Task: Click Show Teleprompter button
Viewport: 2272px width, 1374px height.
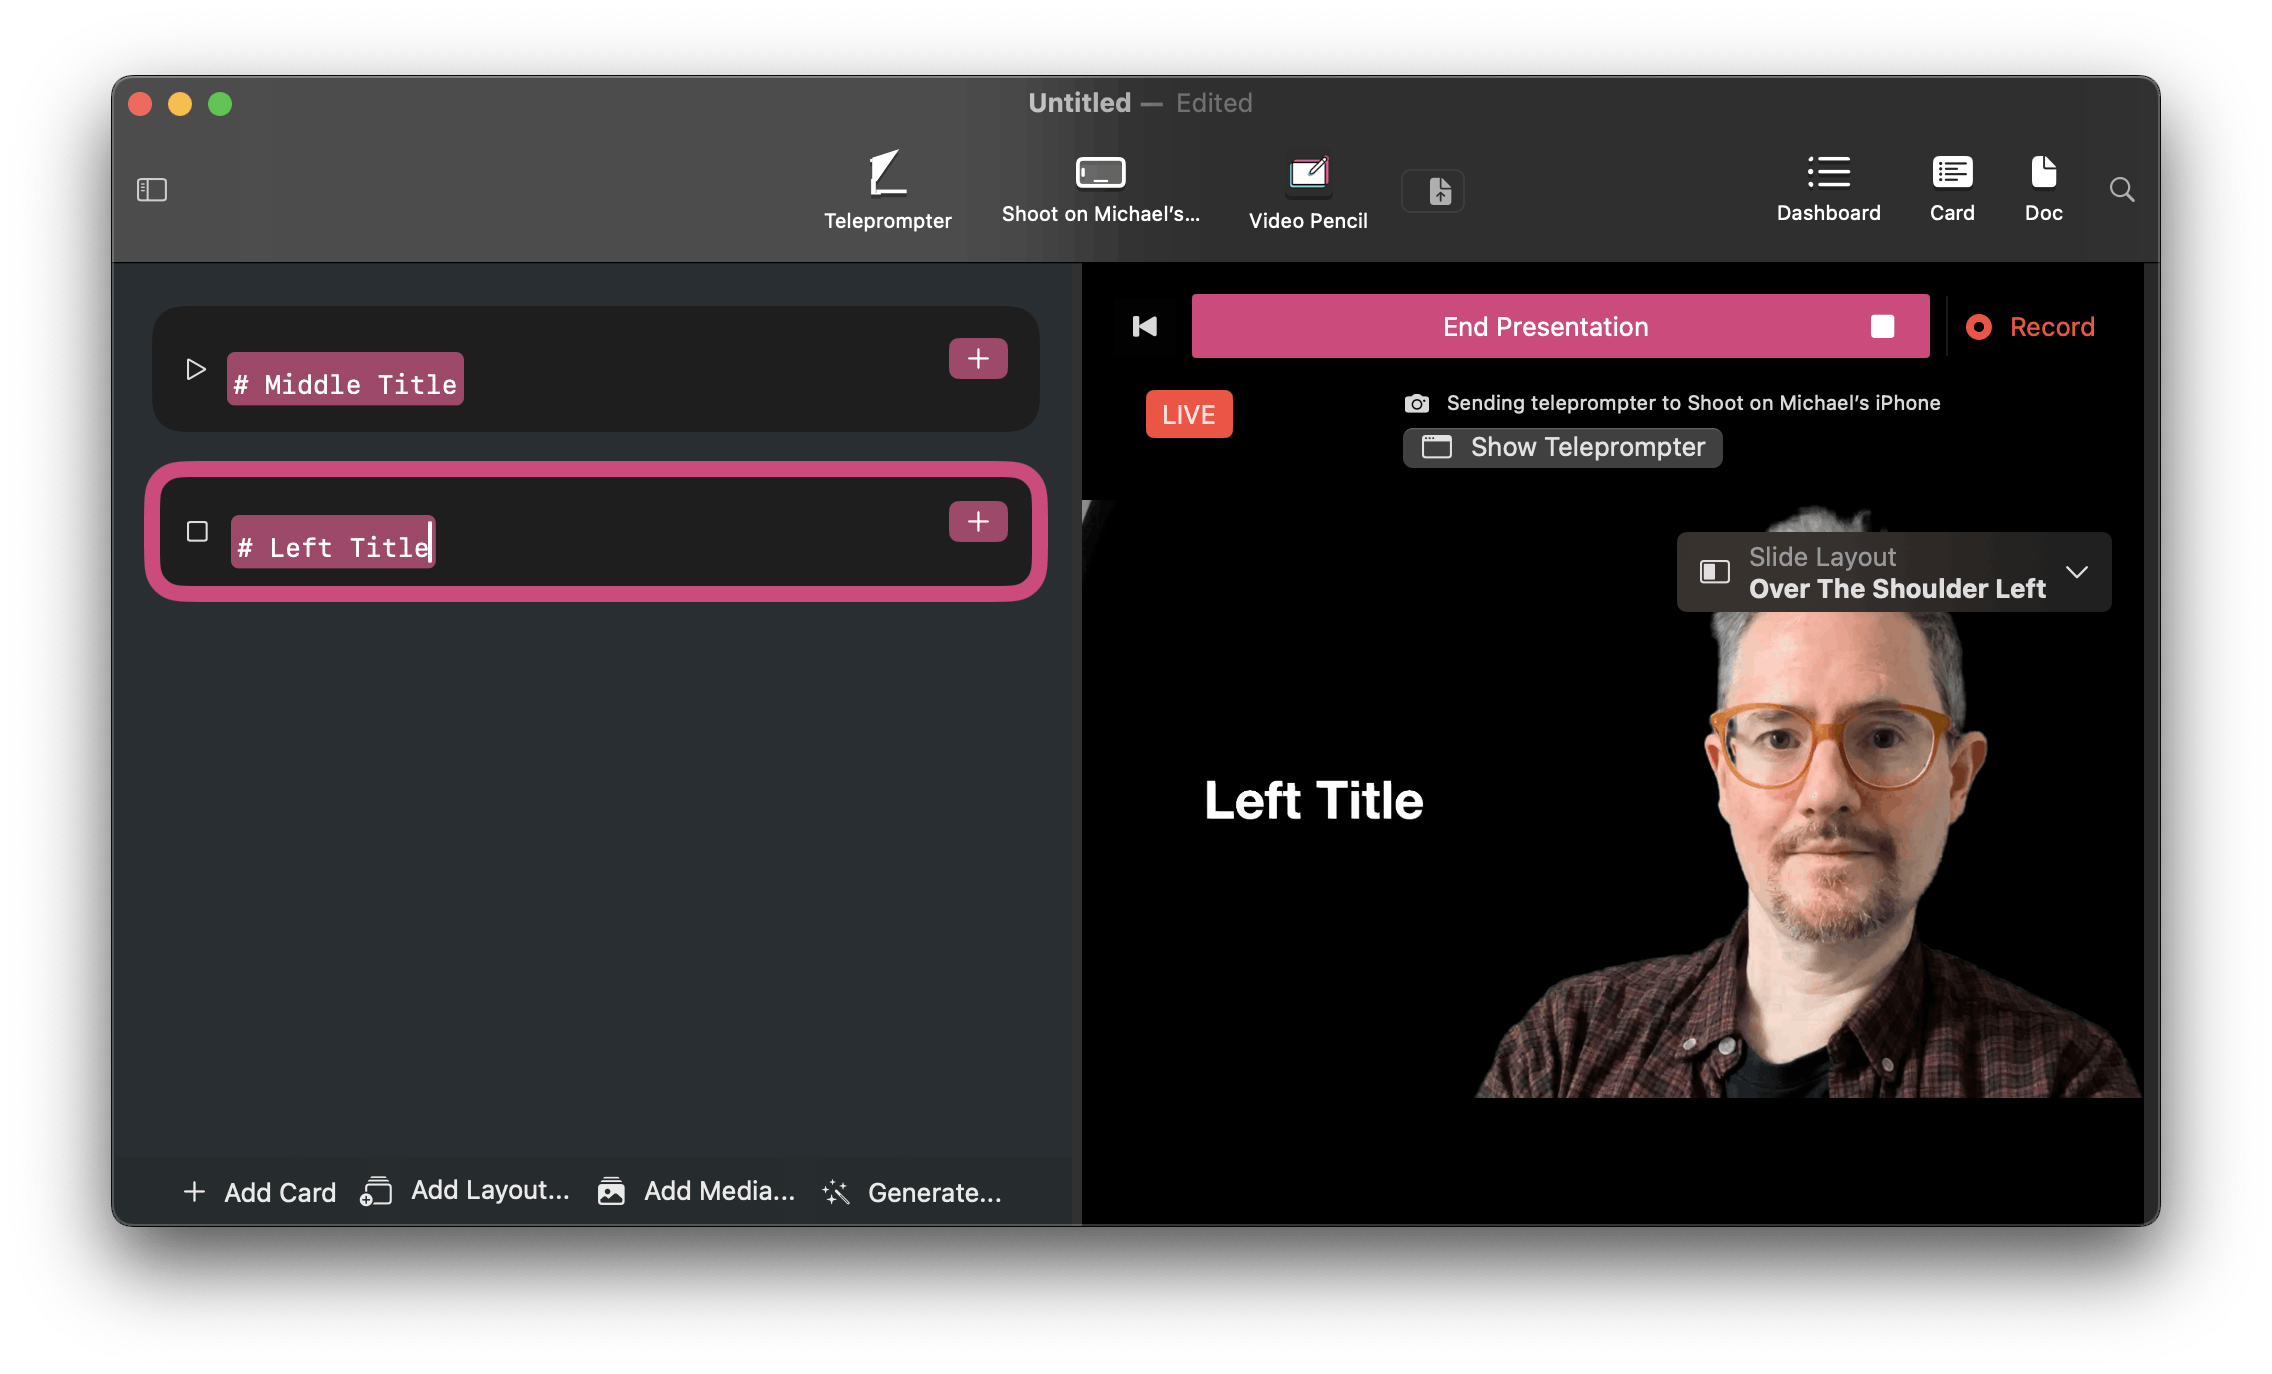Action: click(1563, 447)
